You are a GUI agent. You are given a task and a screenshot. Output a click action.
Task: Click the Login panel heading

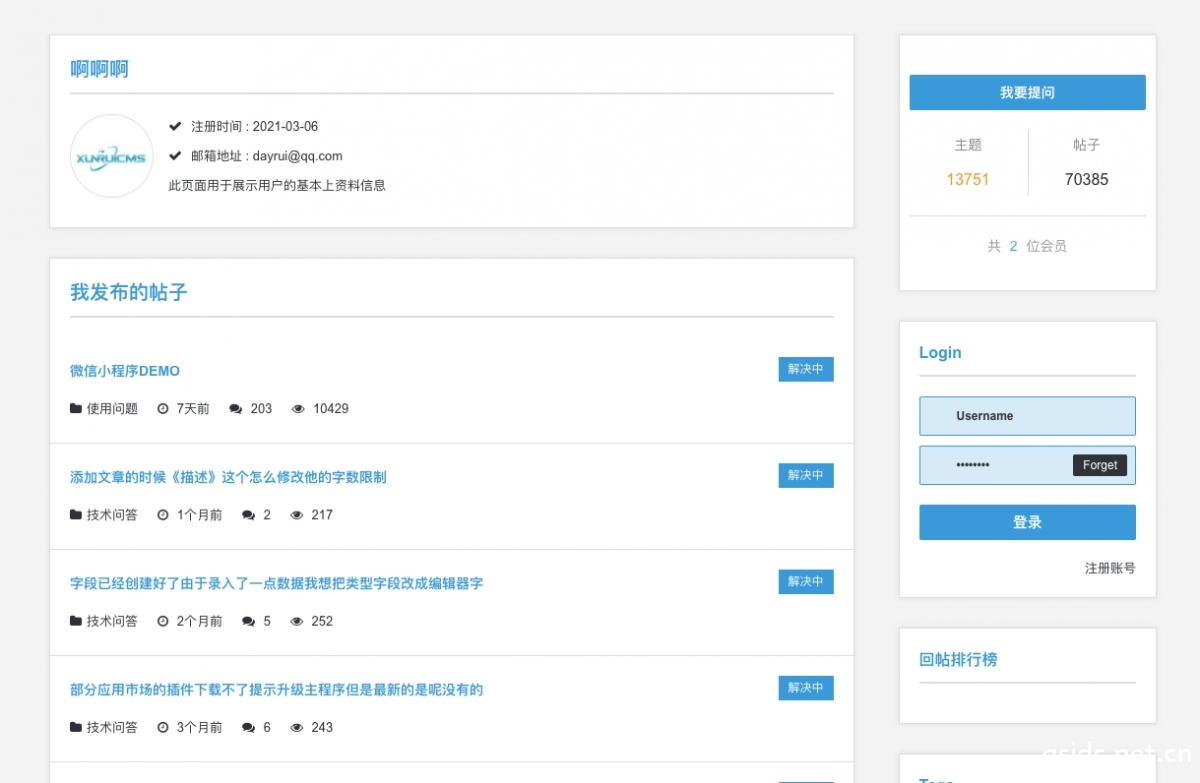click(940, 352)
